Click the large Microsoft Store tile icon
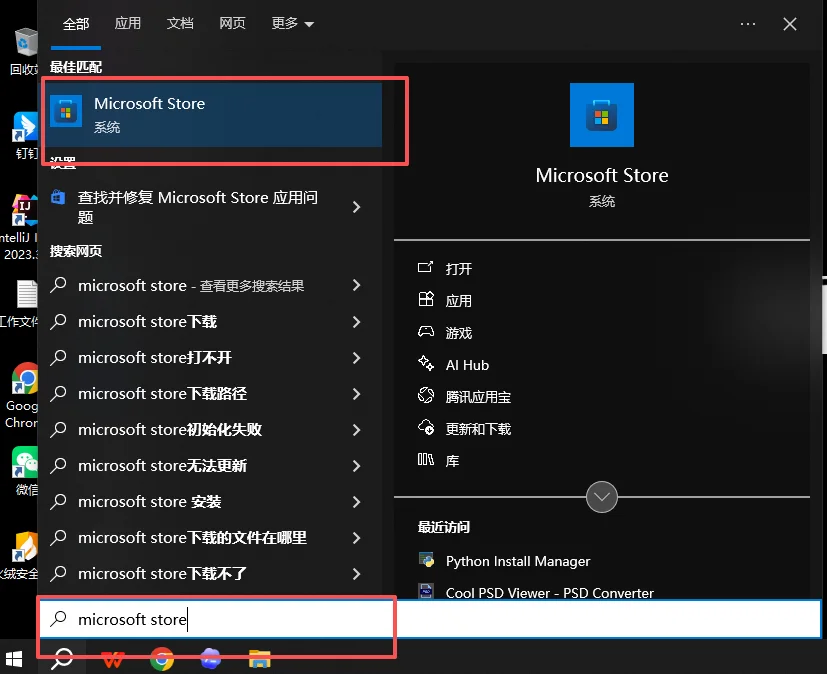 (x=602, y=115)
